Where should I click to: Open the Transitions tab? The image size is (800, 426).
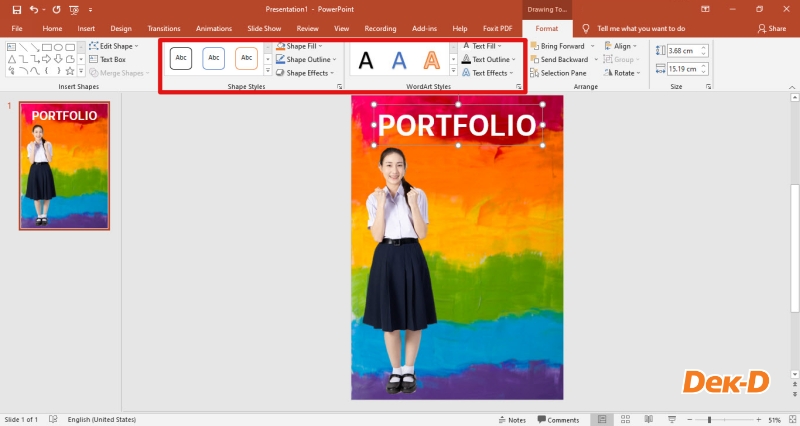164,29
